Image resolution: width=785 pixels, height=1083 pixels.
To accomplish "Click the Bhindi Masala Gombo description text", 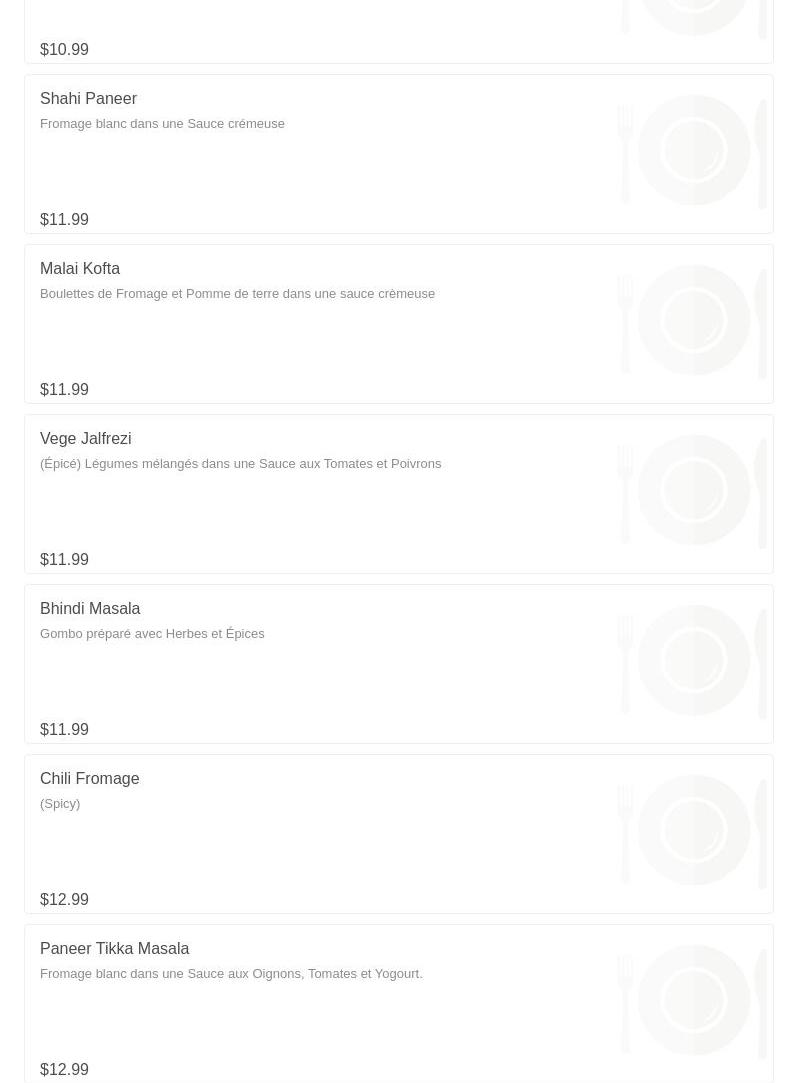I will tap(152, 633).
